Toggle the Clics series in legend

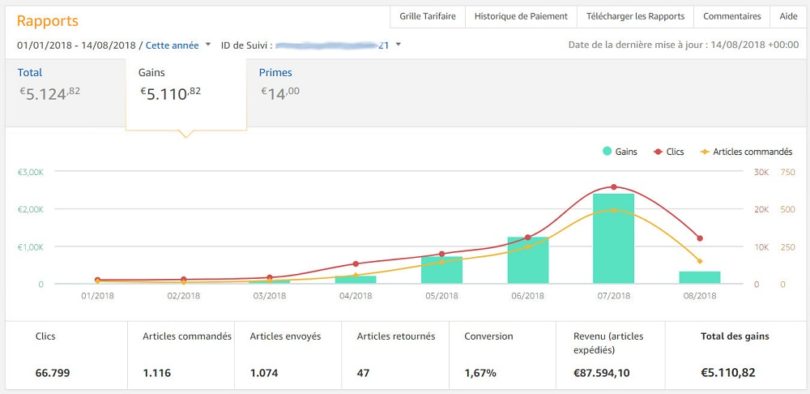coord(669,152)
